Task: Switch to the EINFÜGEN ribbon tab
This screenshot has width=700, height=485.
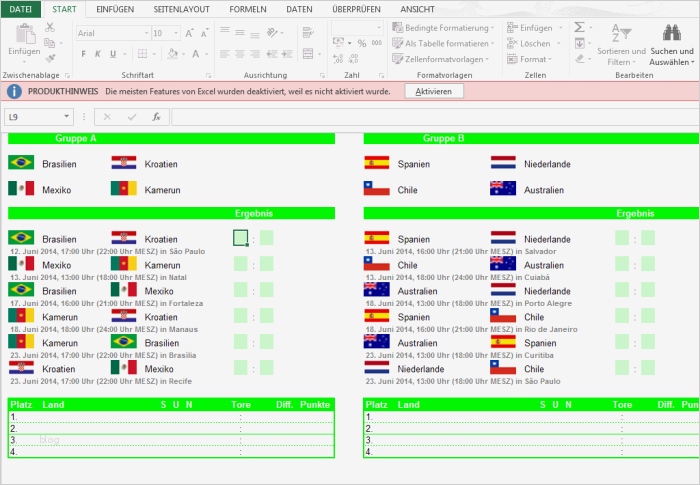Action: pos(115,9)
